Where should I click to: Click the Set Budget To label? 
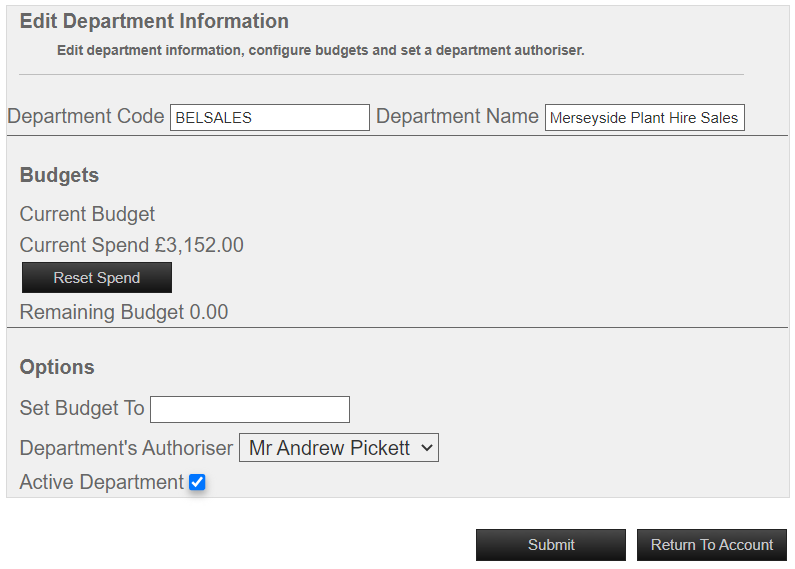(82, 408)
